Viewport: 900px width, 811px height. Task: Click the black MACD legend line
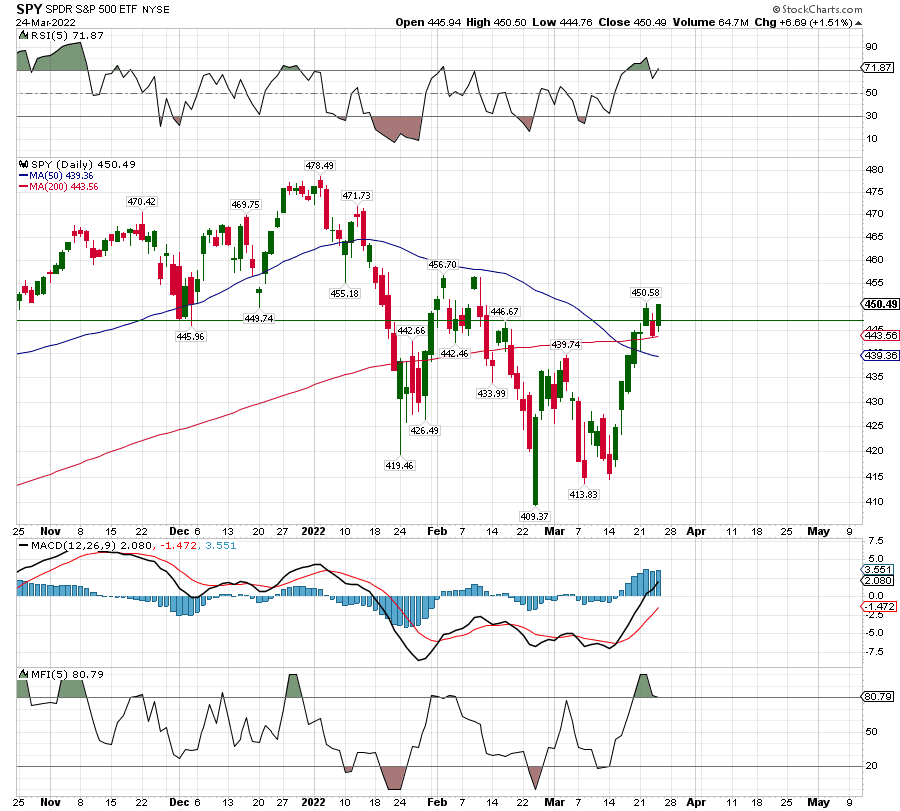pos(24,545)
